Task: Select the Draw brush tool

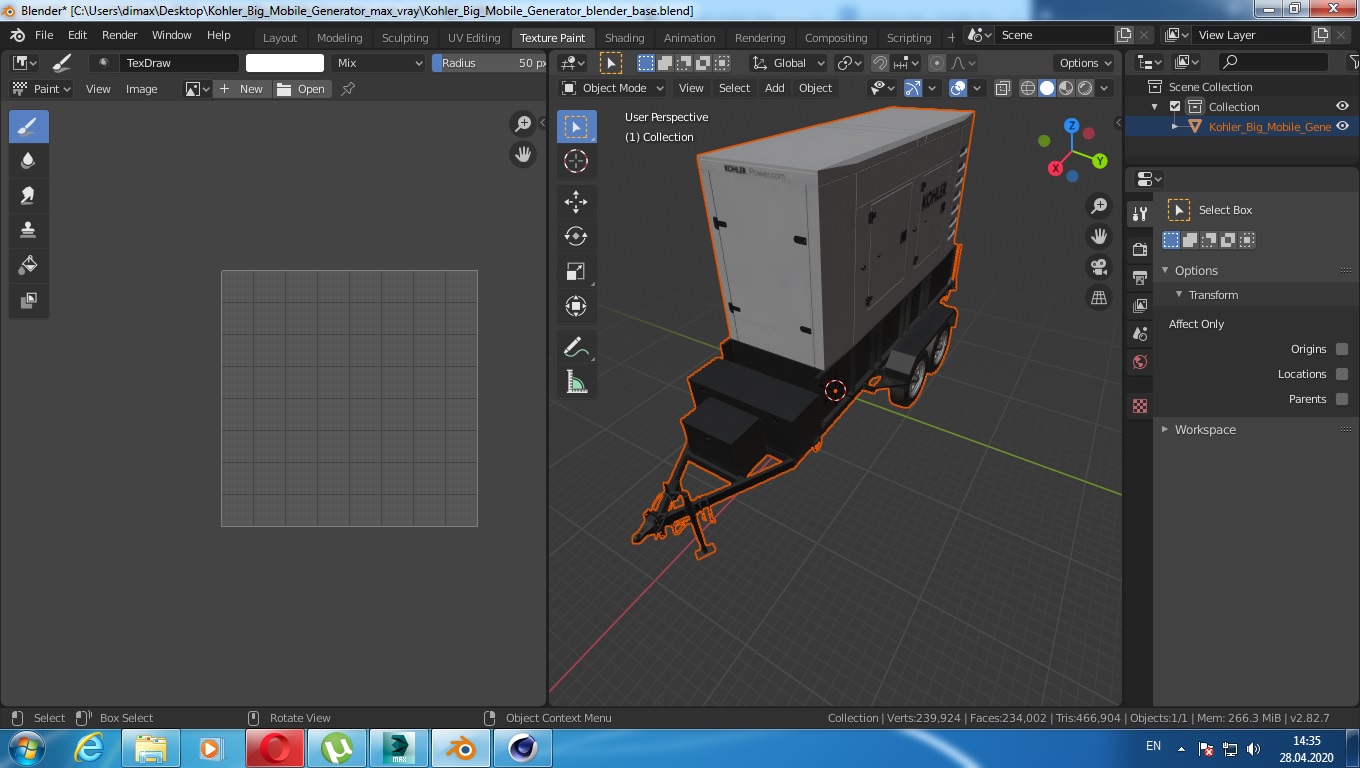Action: [x=28, y=127]
